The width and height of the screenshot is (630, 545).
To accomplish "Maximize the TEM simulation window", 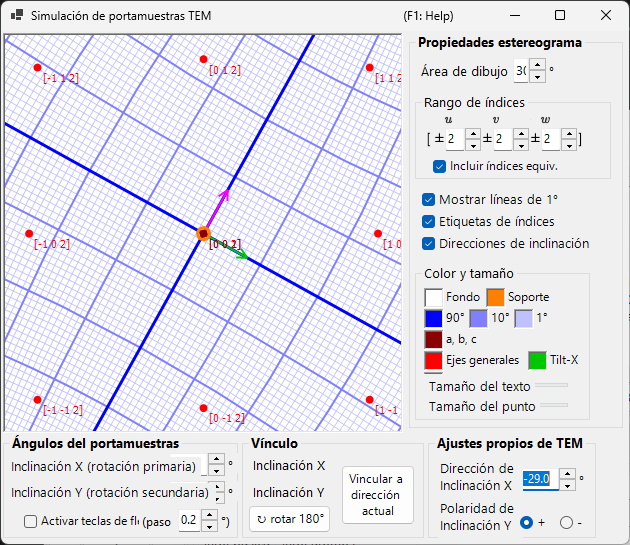I will [560, 16].
